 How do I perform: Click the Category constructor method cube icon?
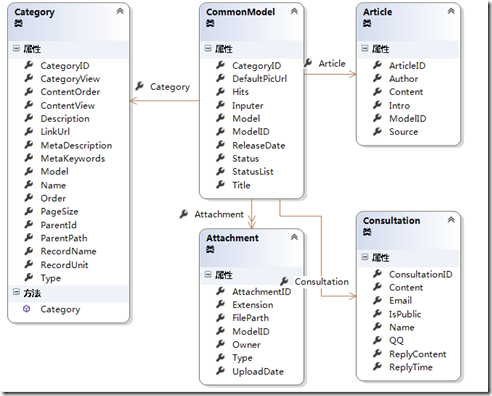26,309
